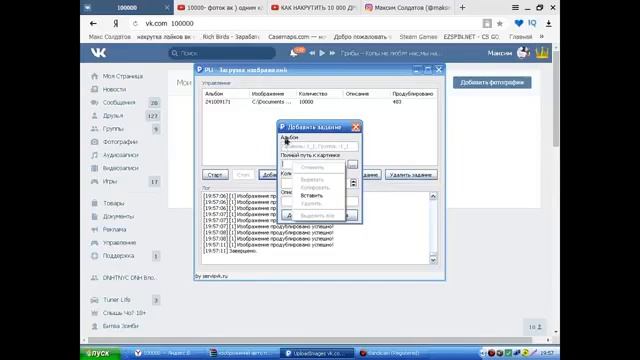The width and height of the screenshot is (640, 360).
Task: Open the VK logo home page
Action: [98, 53]
